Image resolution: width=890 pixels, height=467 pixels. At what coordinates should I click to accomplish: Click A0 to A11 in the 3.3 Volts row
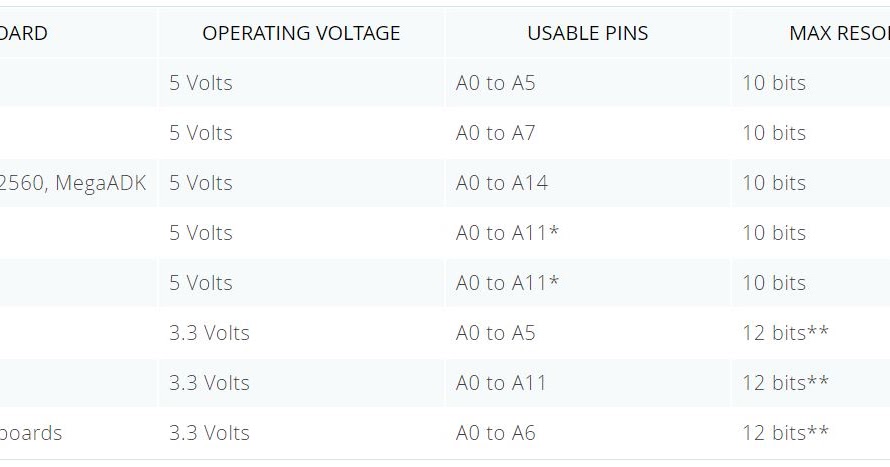[x=501, y=383]
